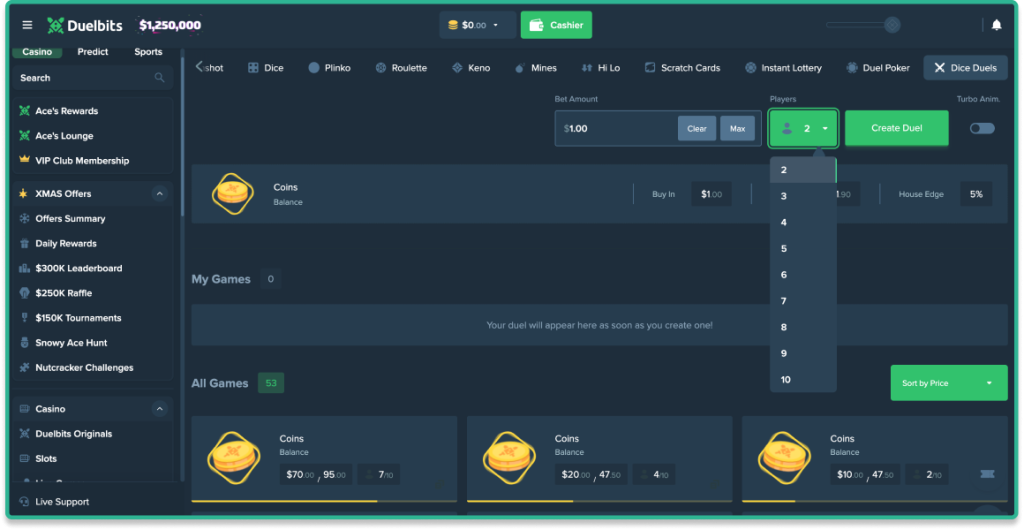Screen dimensions: 1024x530
Task: Go to Instant Lottery
Action: click(x=784, y=68)
